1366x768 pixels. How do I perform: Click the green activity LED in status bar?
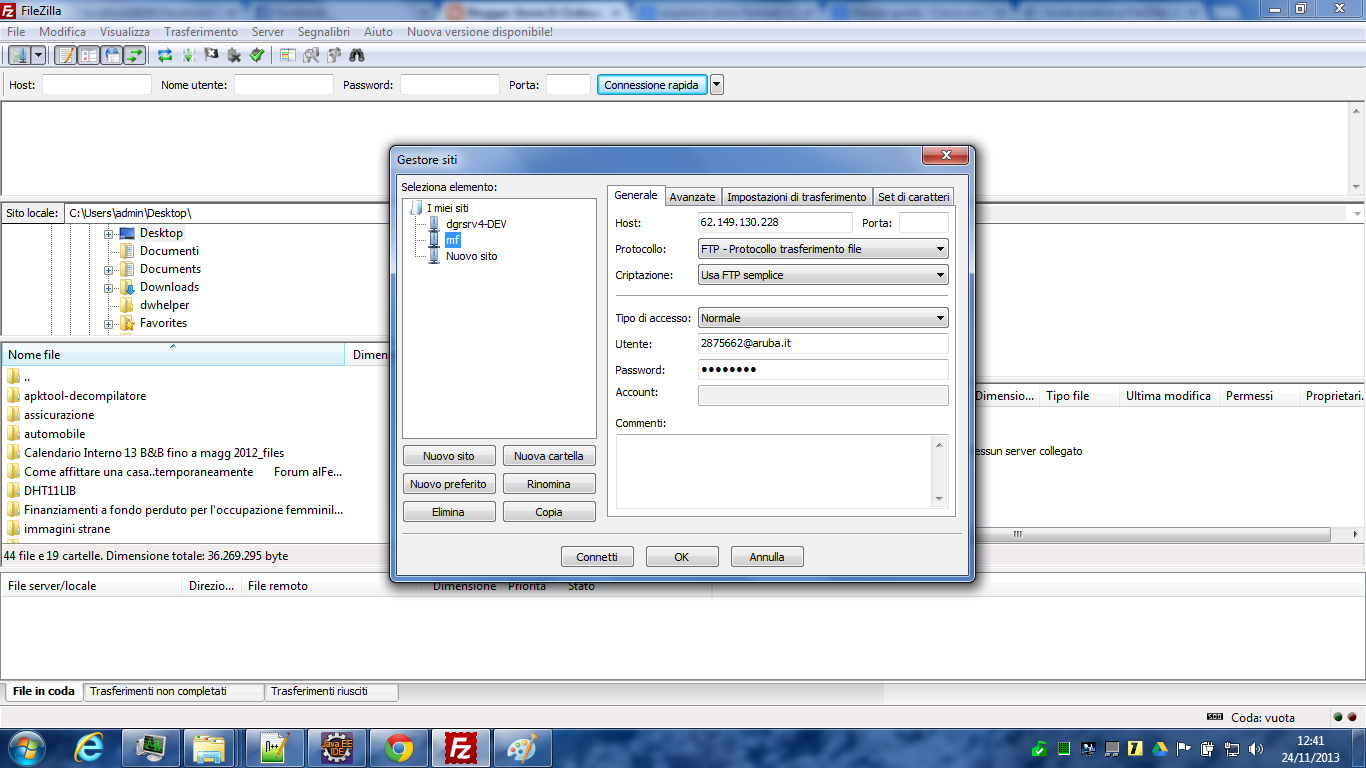[x=1338, y=717]
